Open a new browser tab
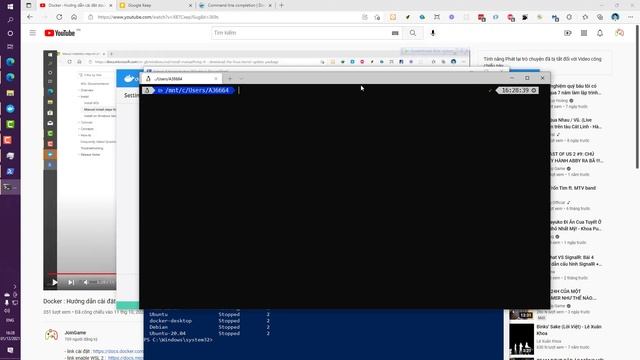Image resolution: width=640 pixels, height=360 pixels. pyautogui.click(x=282, y=5)
